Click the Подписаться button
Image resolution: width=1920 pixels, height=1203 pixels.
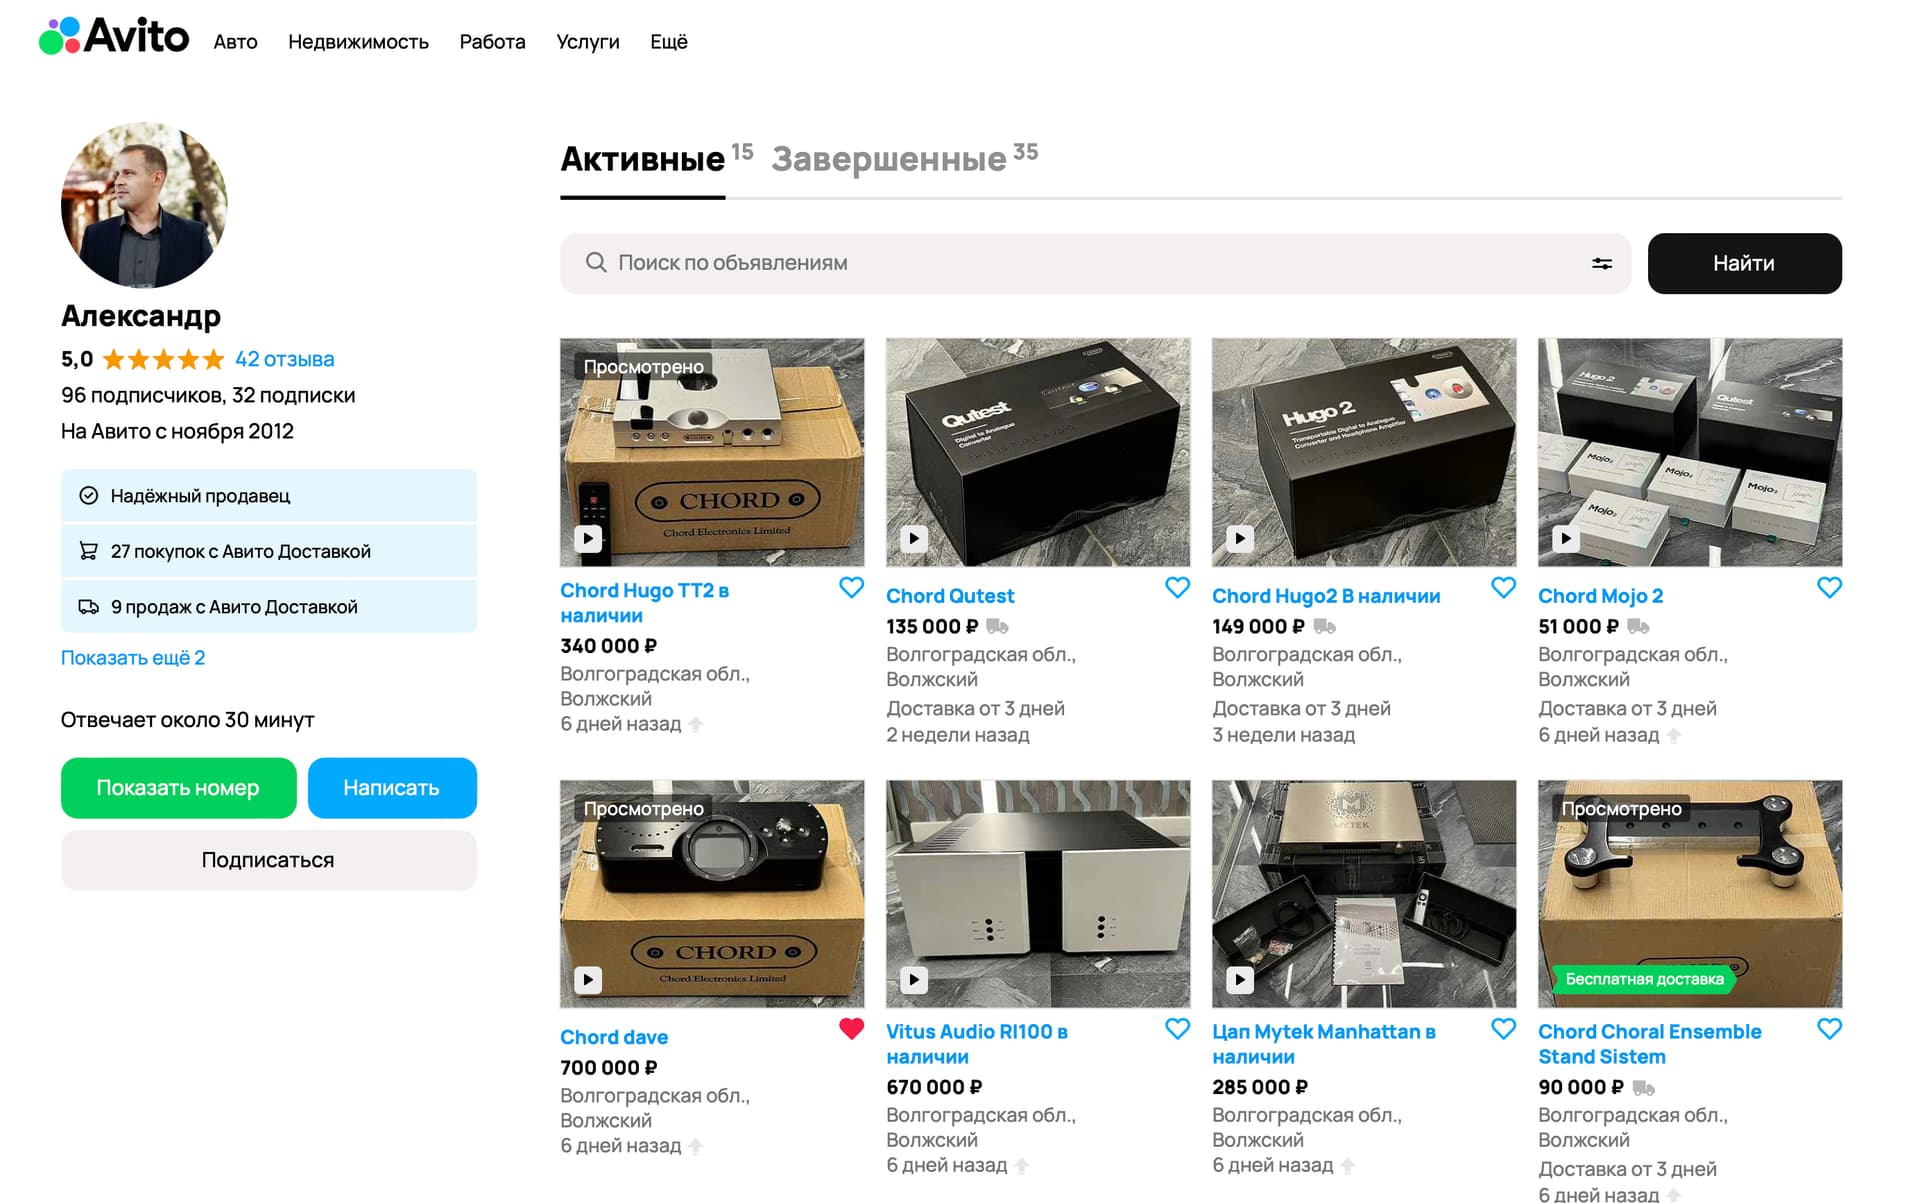(x=268, y=860)
